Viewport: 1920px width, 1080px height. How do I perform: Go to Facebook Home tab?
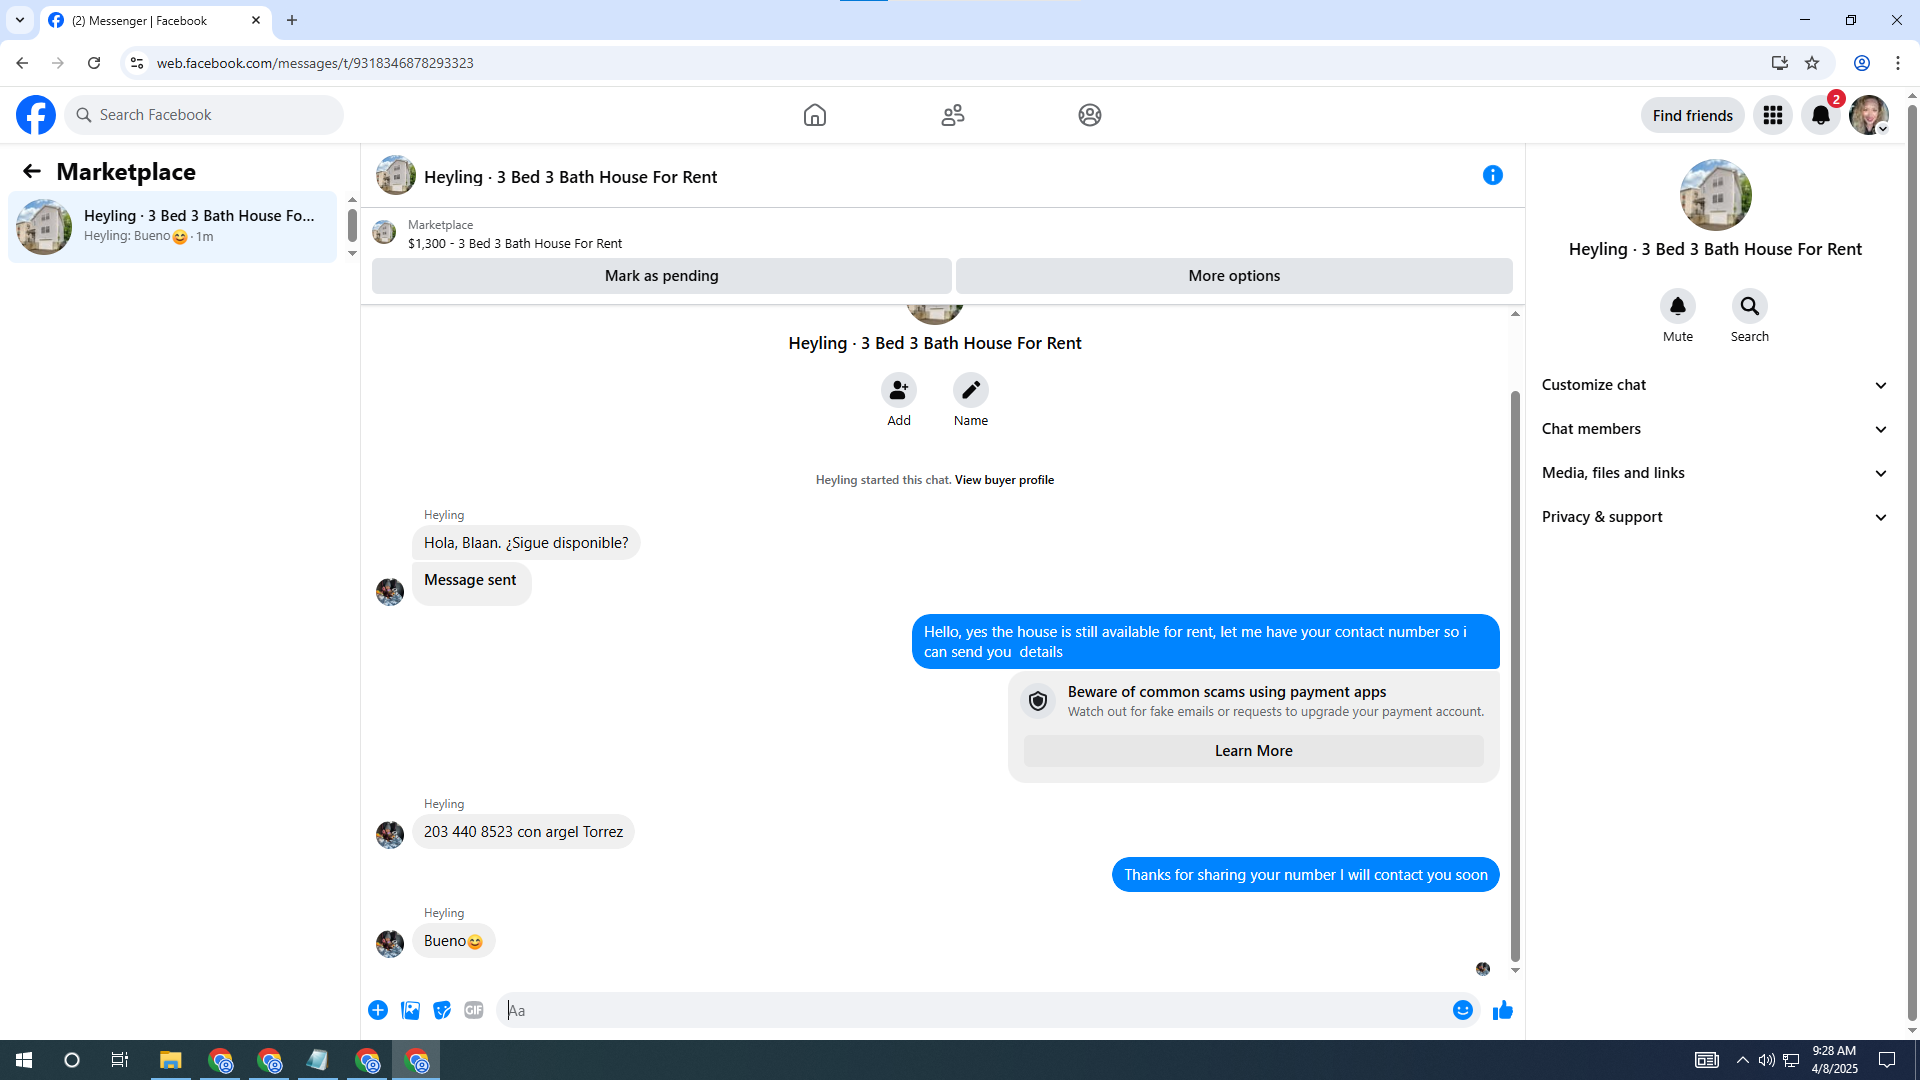tap(814, 116)
